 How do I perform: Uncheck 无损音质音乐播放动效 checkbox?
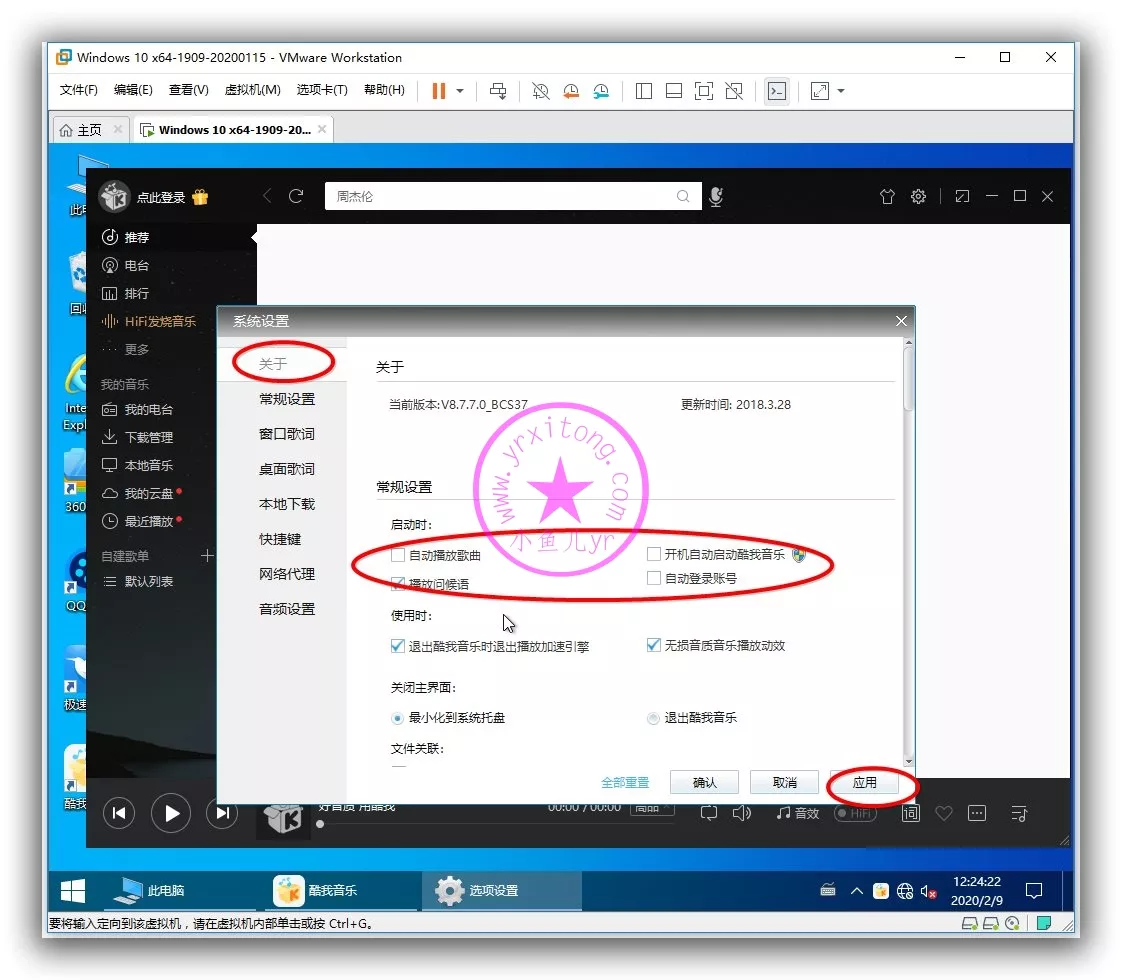coord(654,646)
